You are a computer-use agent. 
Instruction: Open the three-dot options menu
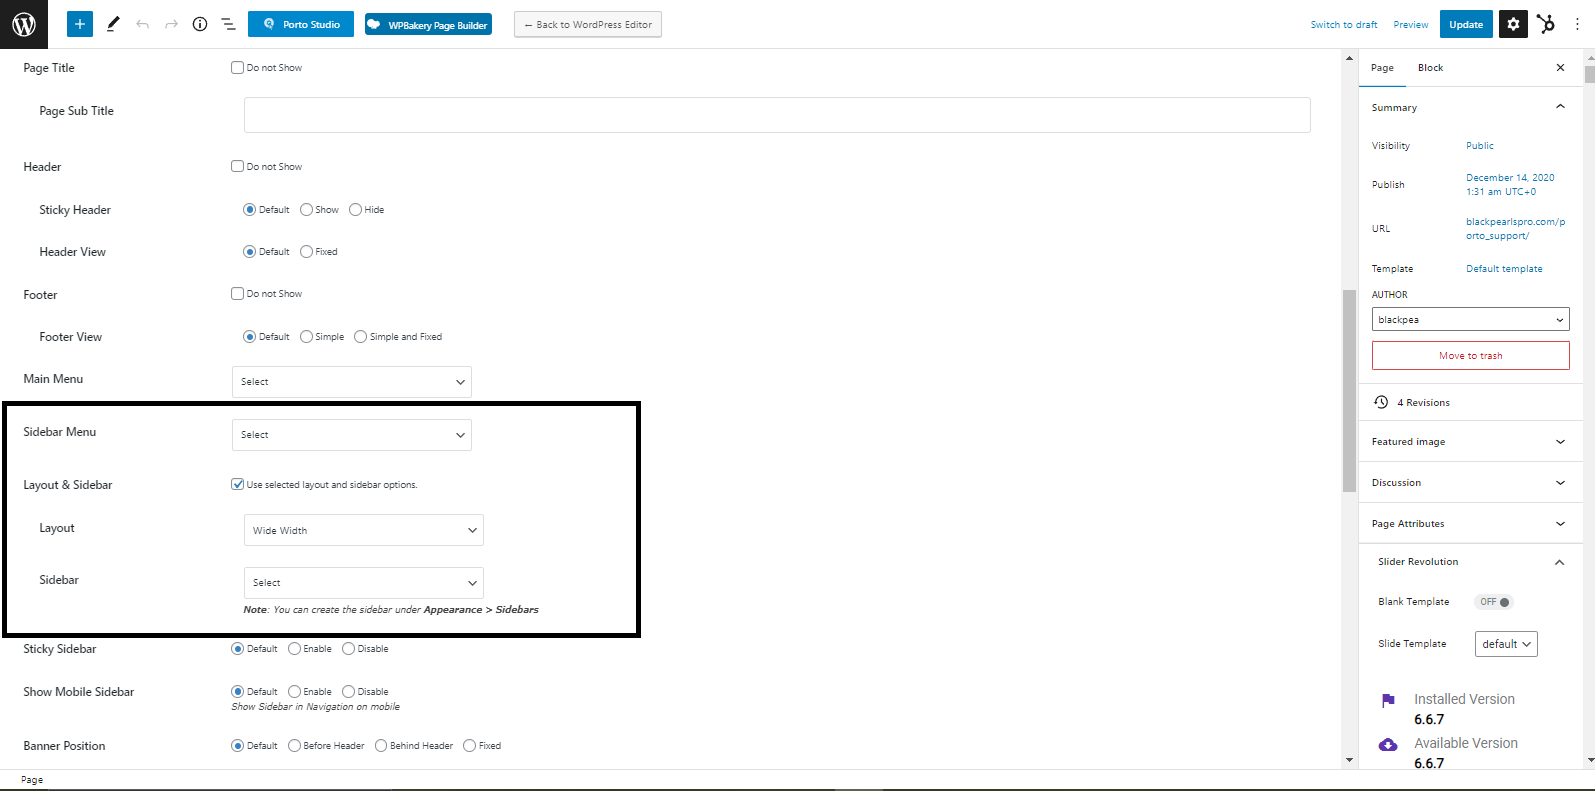point(1577,24)
